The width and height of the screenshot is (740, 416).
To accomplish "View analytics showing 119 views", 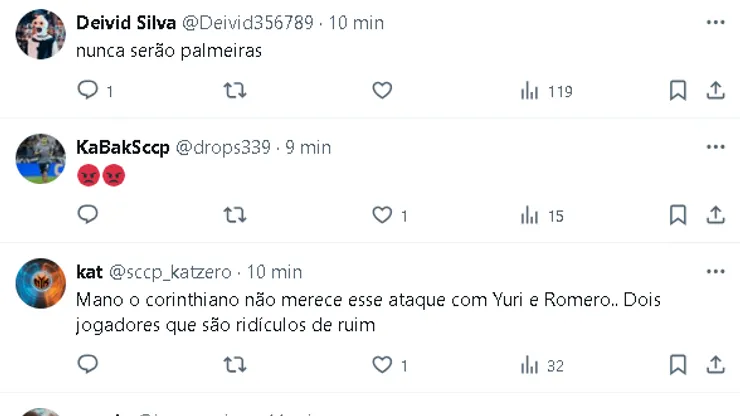I will 546,91.
